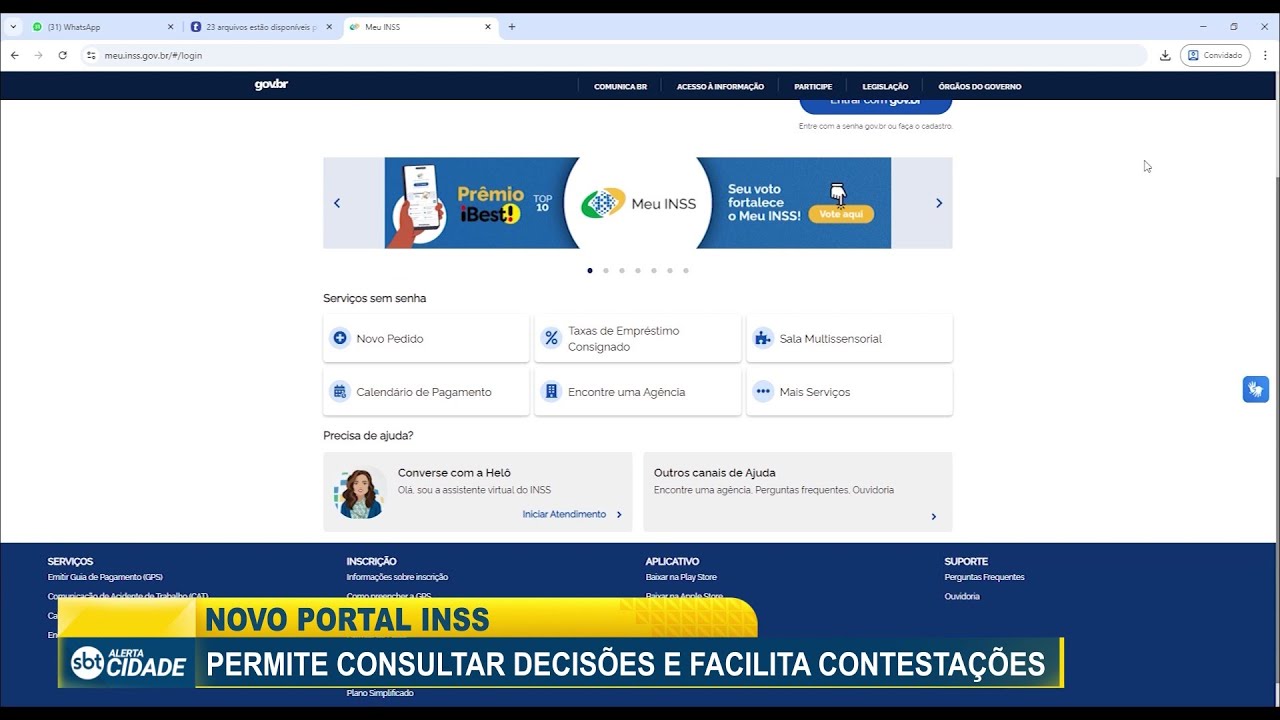Image resolution: width=1280 pixels, height=720 pixels.
Task: Select the Meu INSS tab
Action: coord(420,27)
